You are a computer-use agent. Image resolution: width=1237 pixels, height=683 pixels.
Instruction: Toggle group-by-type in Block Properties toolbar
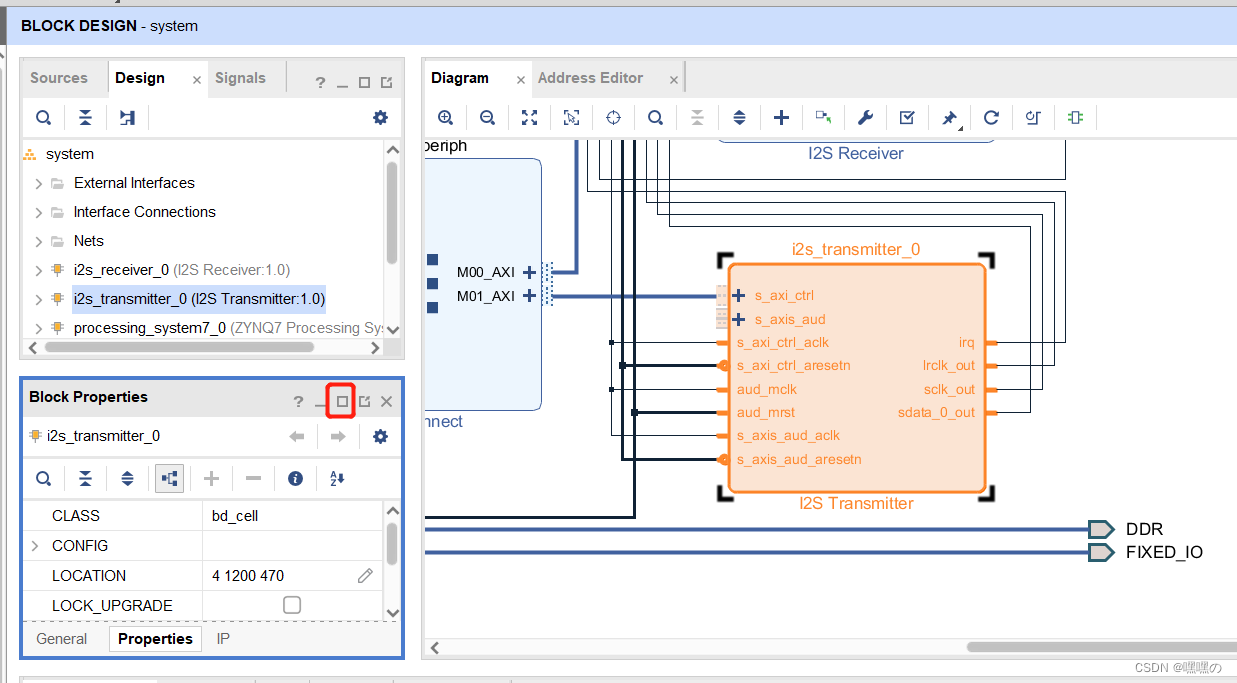click(x=169, y=478)
